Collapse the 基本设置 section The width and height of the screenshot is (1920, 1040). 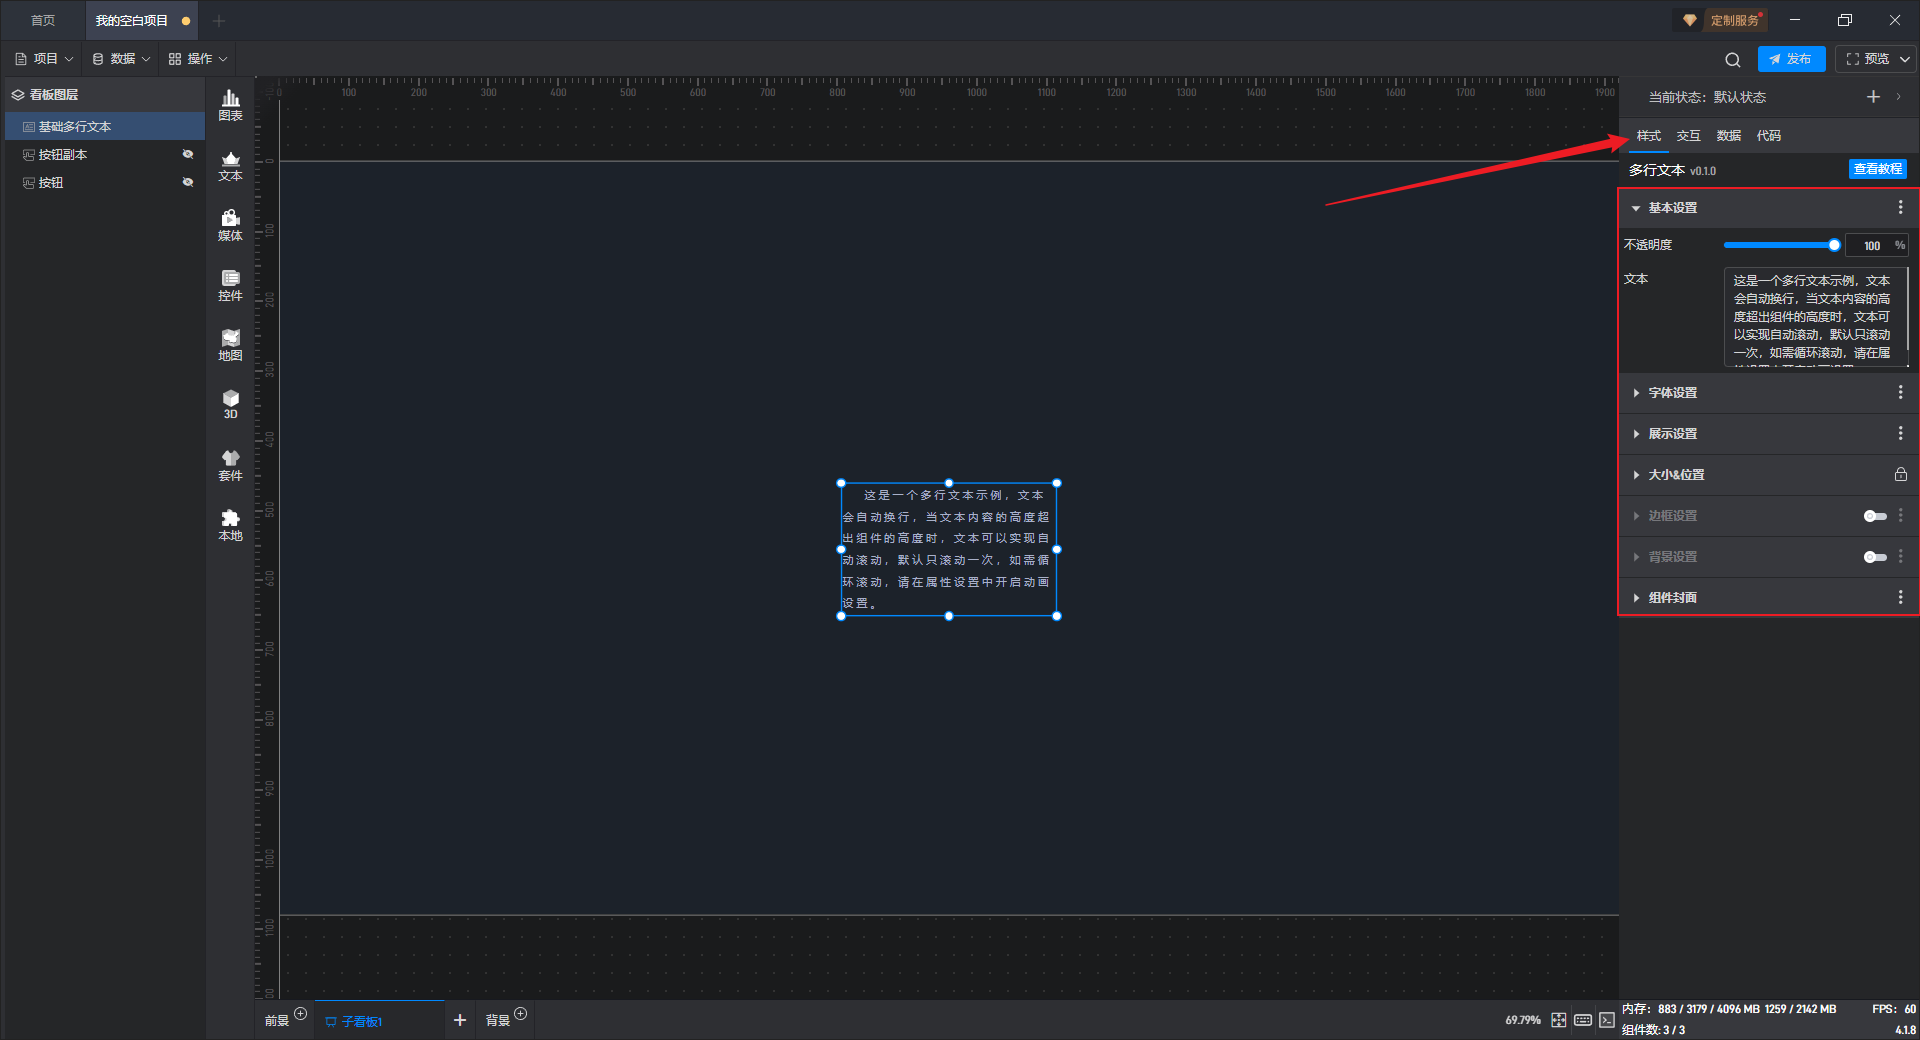coord(1636,208)
